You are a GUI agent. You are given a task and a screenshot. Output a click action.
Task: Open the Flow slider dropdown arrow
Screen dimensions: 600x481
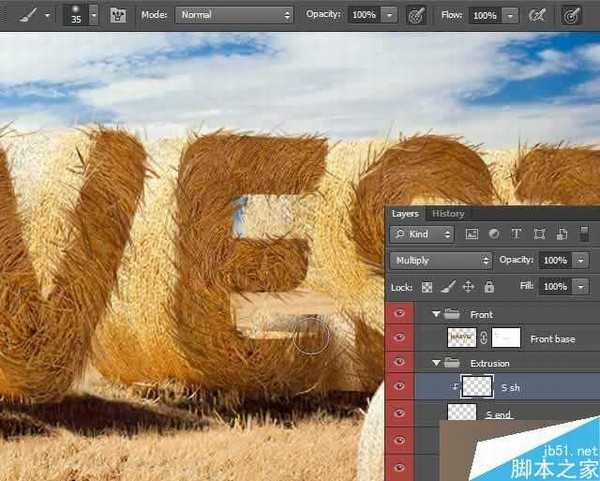click(511, 16)
